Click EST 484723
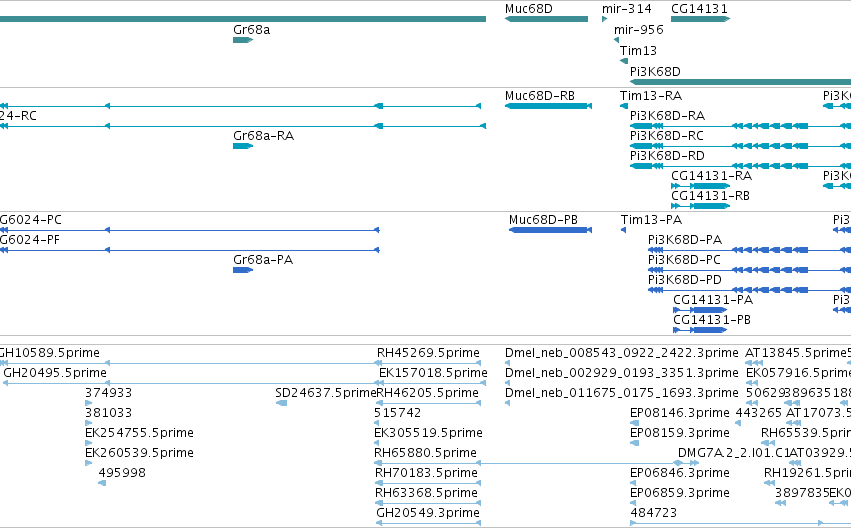851x528 pixels. click(653, 513)
